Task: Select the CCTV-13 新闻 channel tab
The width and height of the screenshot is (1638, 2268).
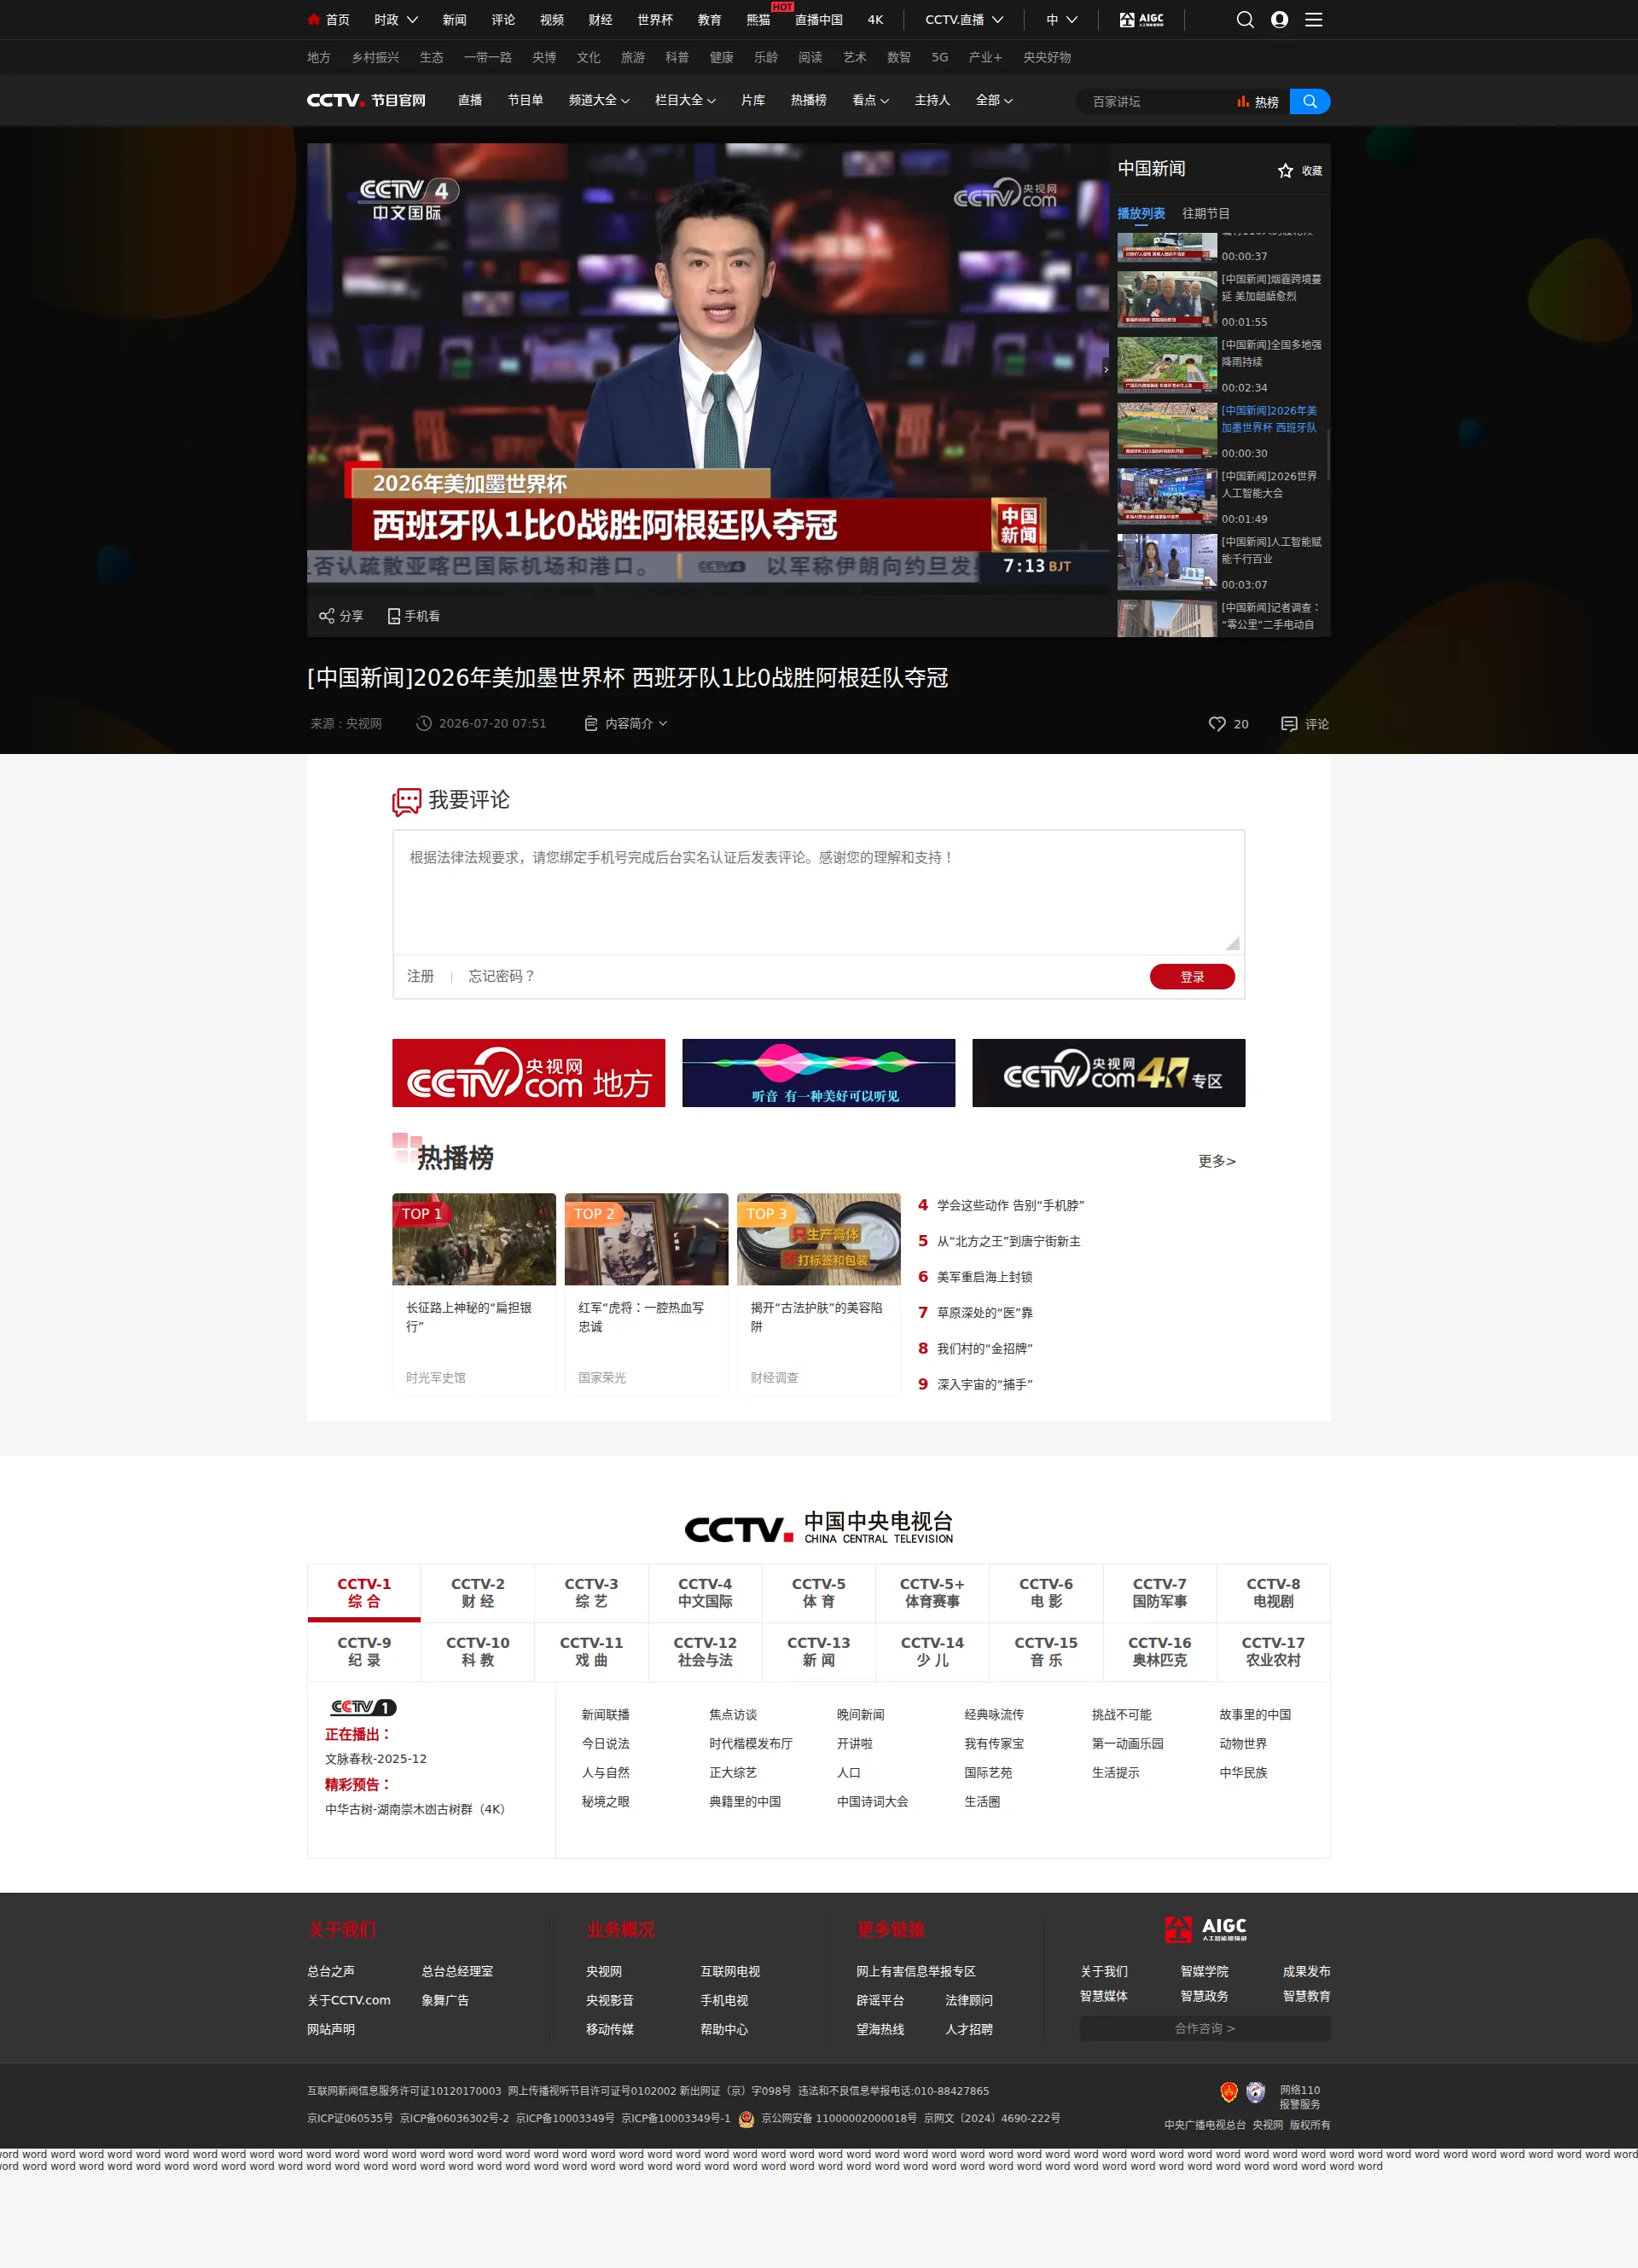Action: (819, 1652)
